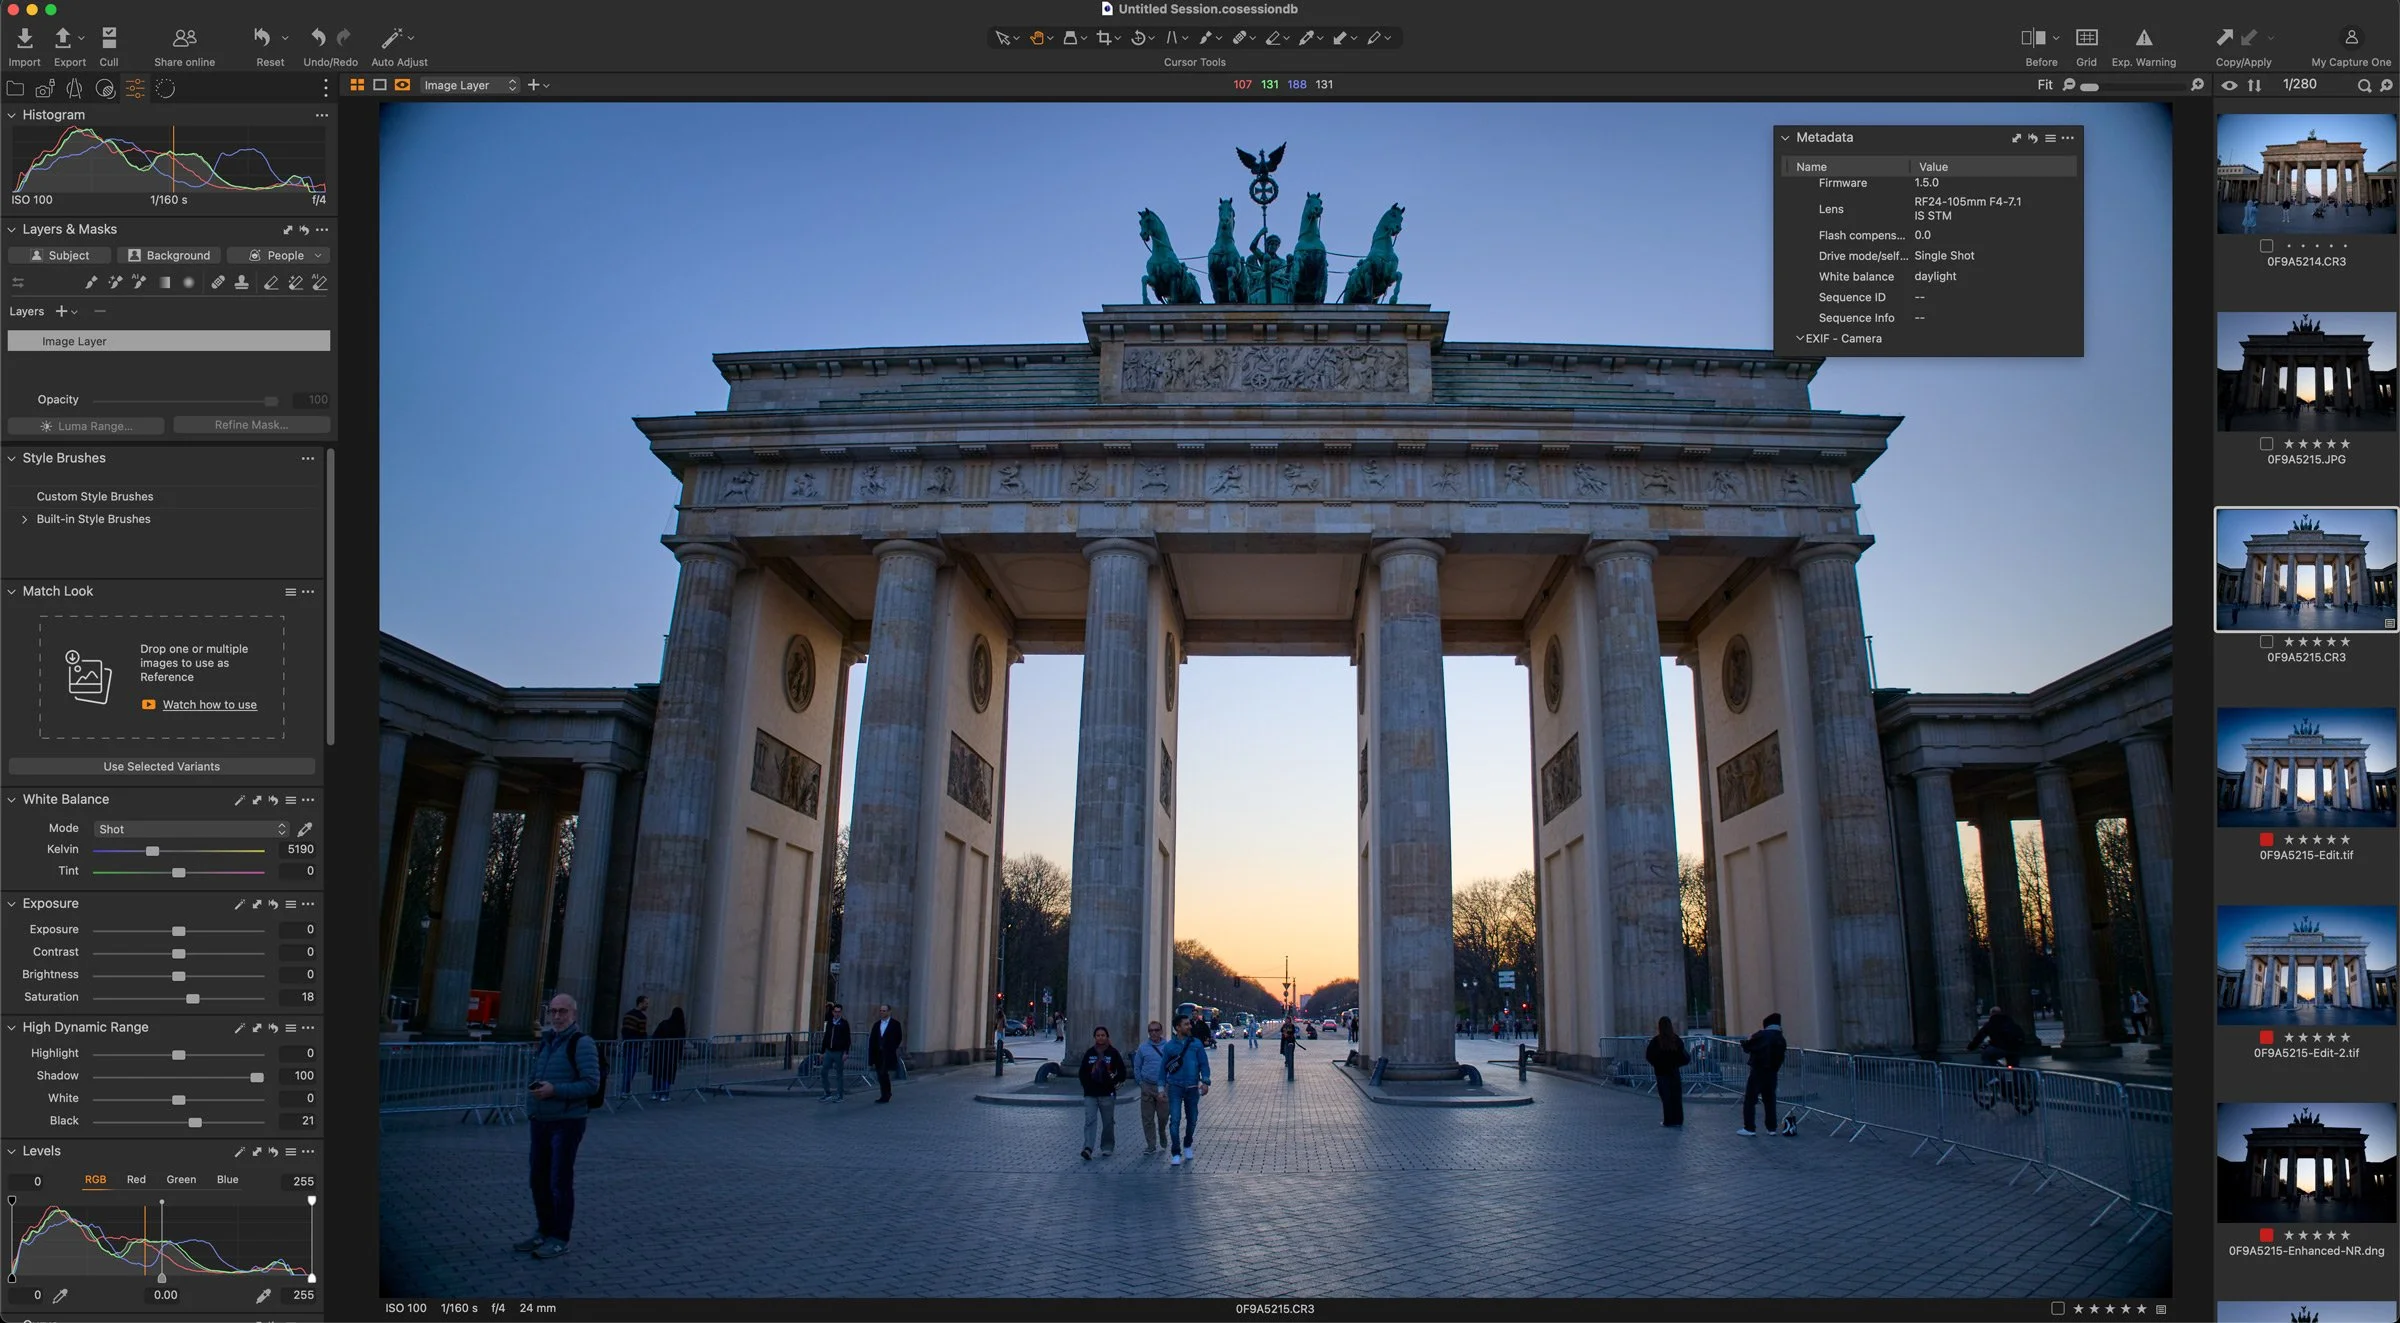Click the Auto Adjust magic wand
The image size is (2400, 1323).
click(x=391, y=38)
